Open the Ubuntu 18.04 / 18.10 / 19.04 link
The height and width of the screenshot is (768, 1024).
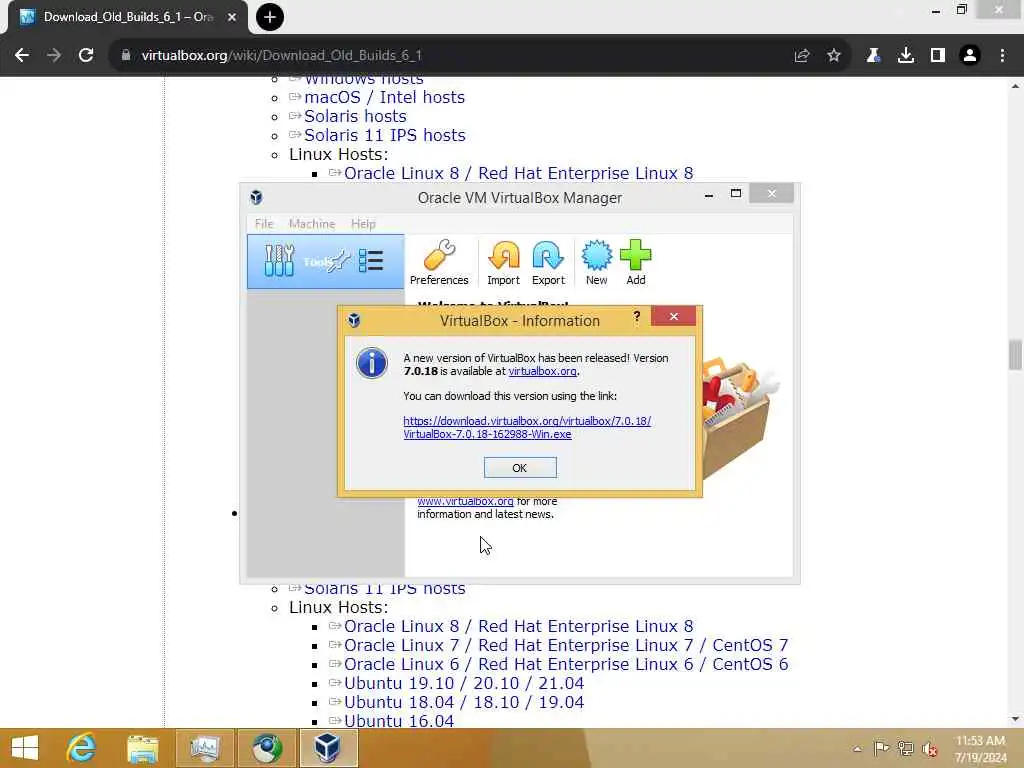click(x=464, y=702)
